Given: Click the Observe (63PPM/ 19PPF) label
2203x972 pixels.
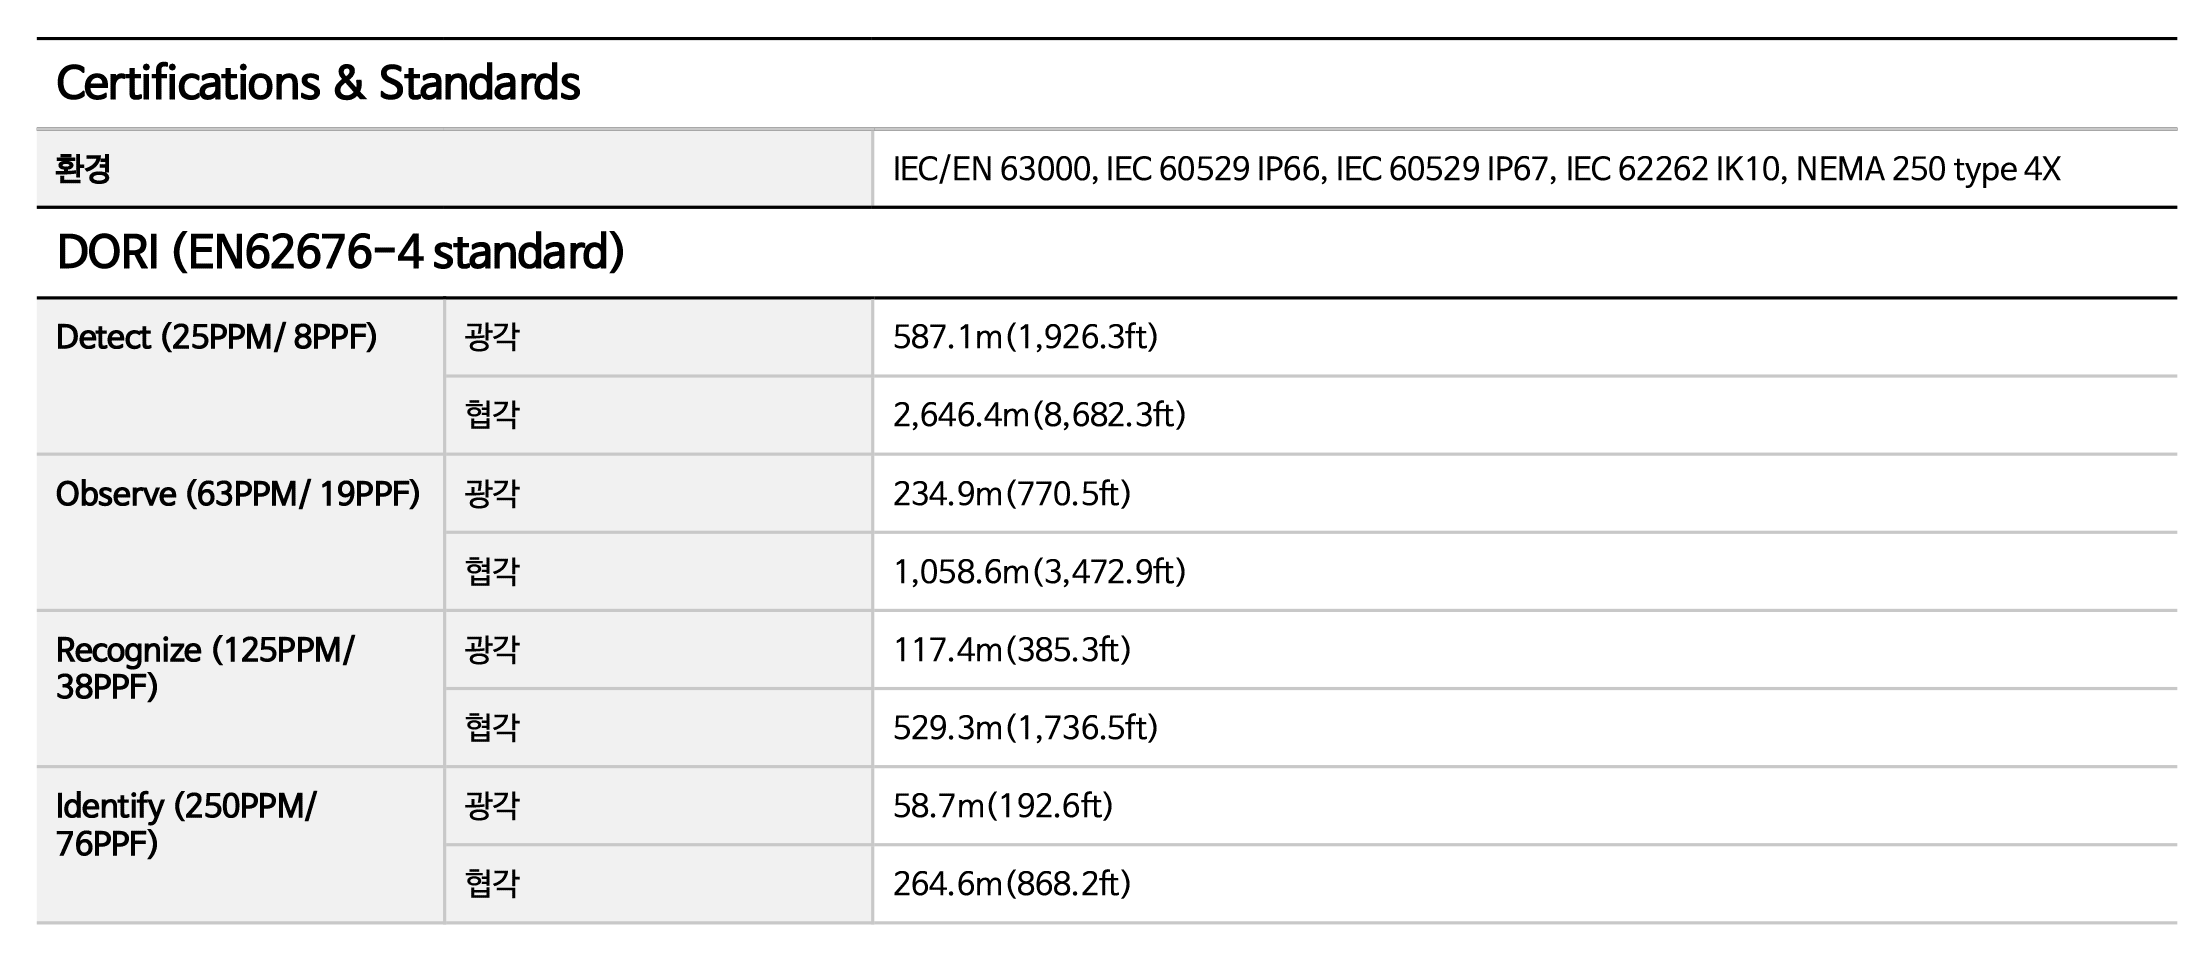Looking at the screenshot, I should [x=238, y=494].
